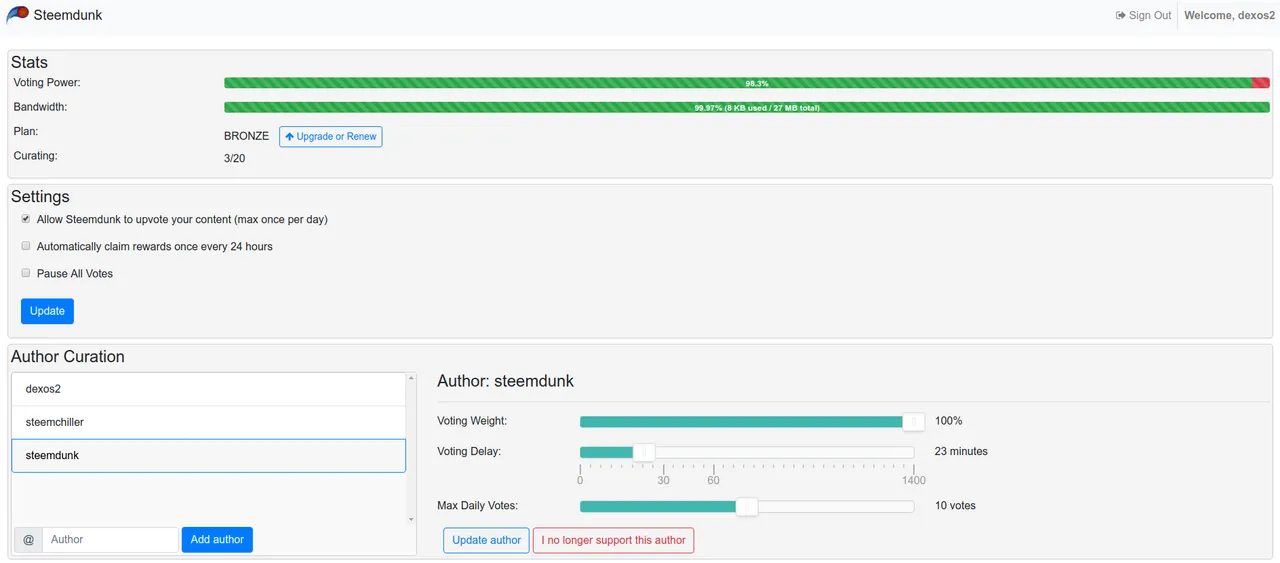
Task: Click the Bandwidth progress bar
Action: [747, 107]
